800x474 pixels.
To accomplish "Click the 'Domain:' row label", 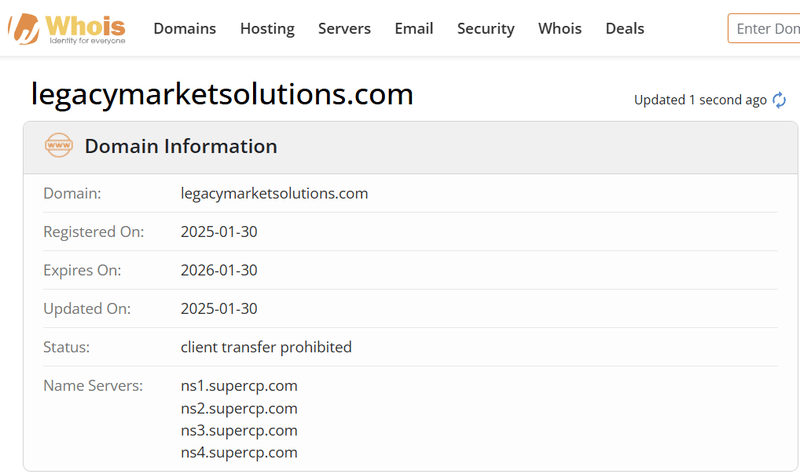I will 72,193.
